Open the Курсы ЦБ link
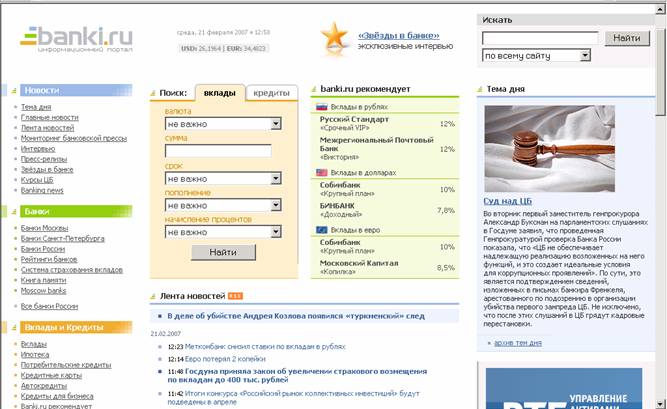 click(x=37, y=180)
